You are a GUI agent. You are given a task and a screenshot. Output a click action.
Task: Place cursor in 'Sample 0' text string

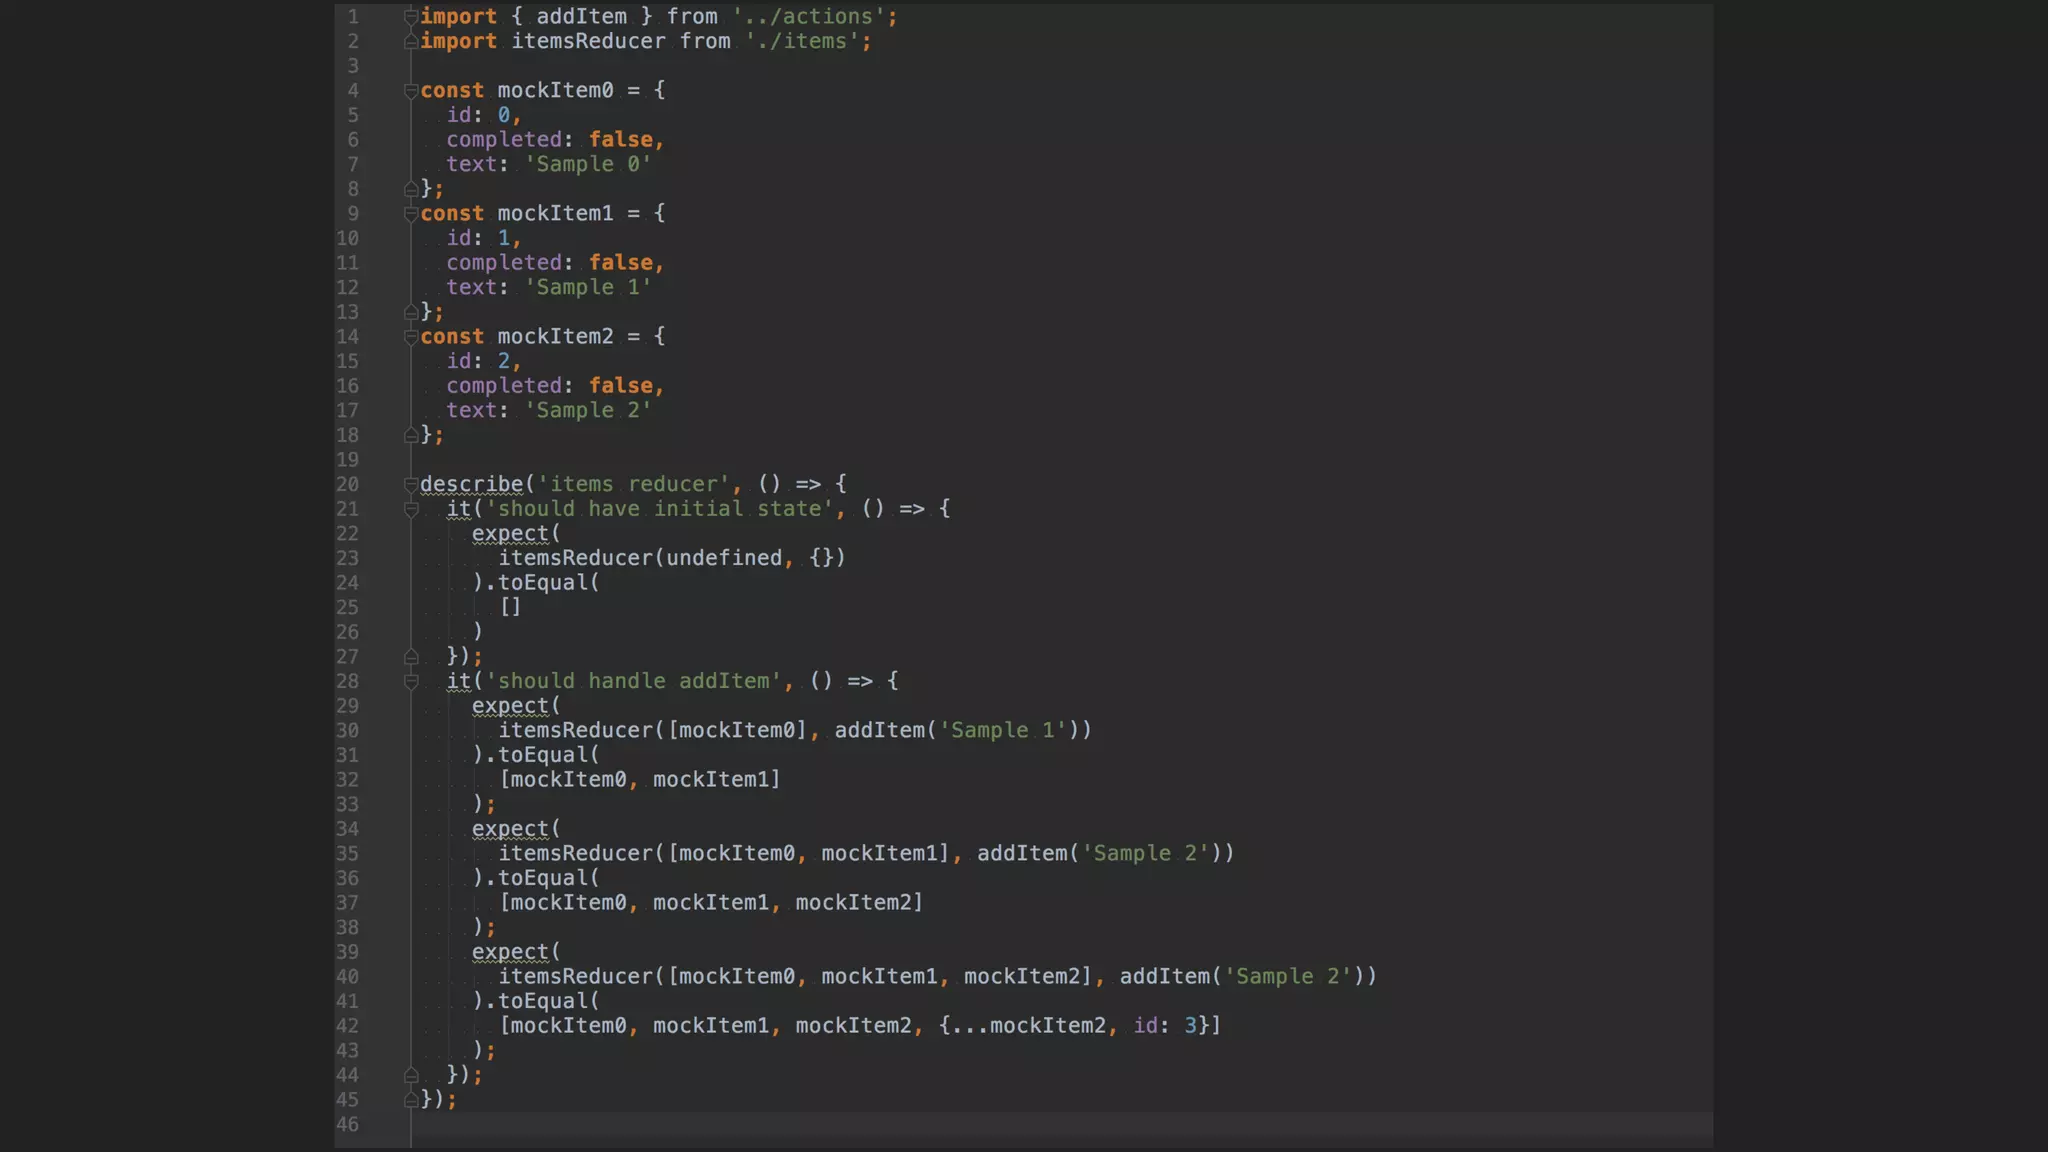[x=588, y=164]
